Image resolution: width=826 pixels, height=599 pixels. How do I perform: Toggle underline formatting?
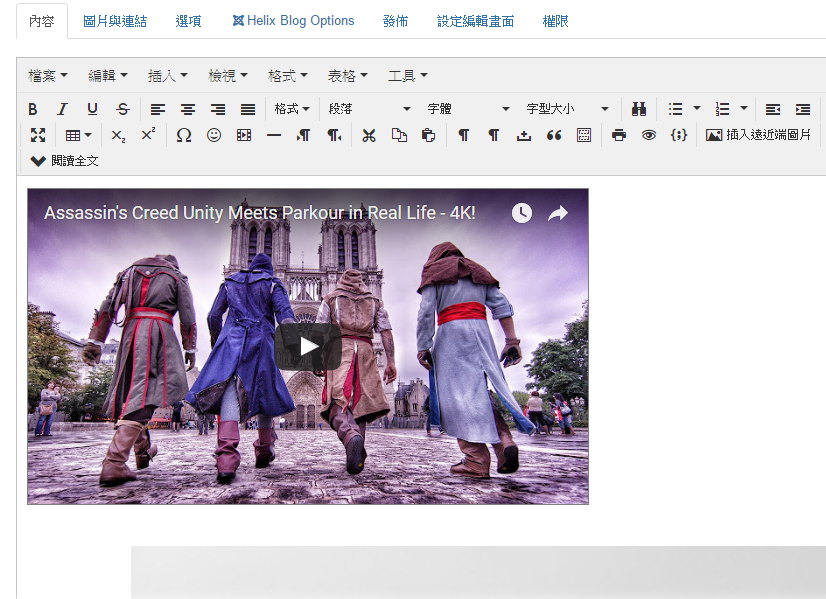point(92,109)
